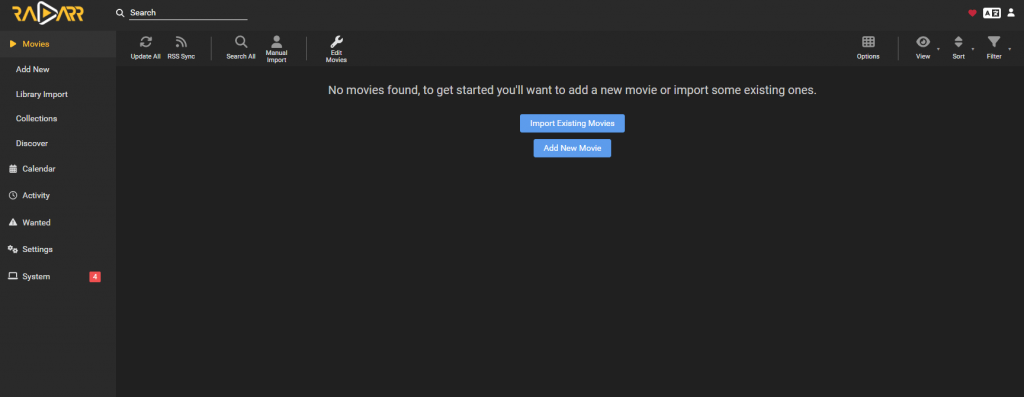Click Add New Movie button
The height and width of the screenshot is (397, 1024).
572,148
